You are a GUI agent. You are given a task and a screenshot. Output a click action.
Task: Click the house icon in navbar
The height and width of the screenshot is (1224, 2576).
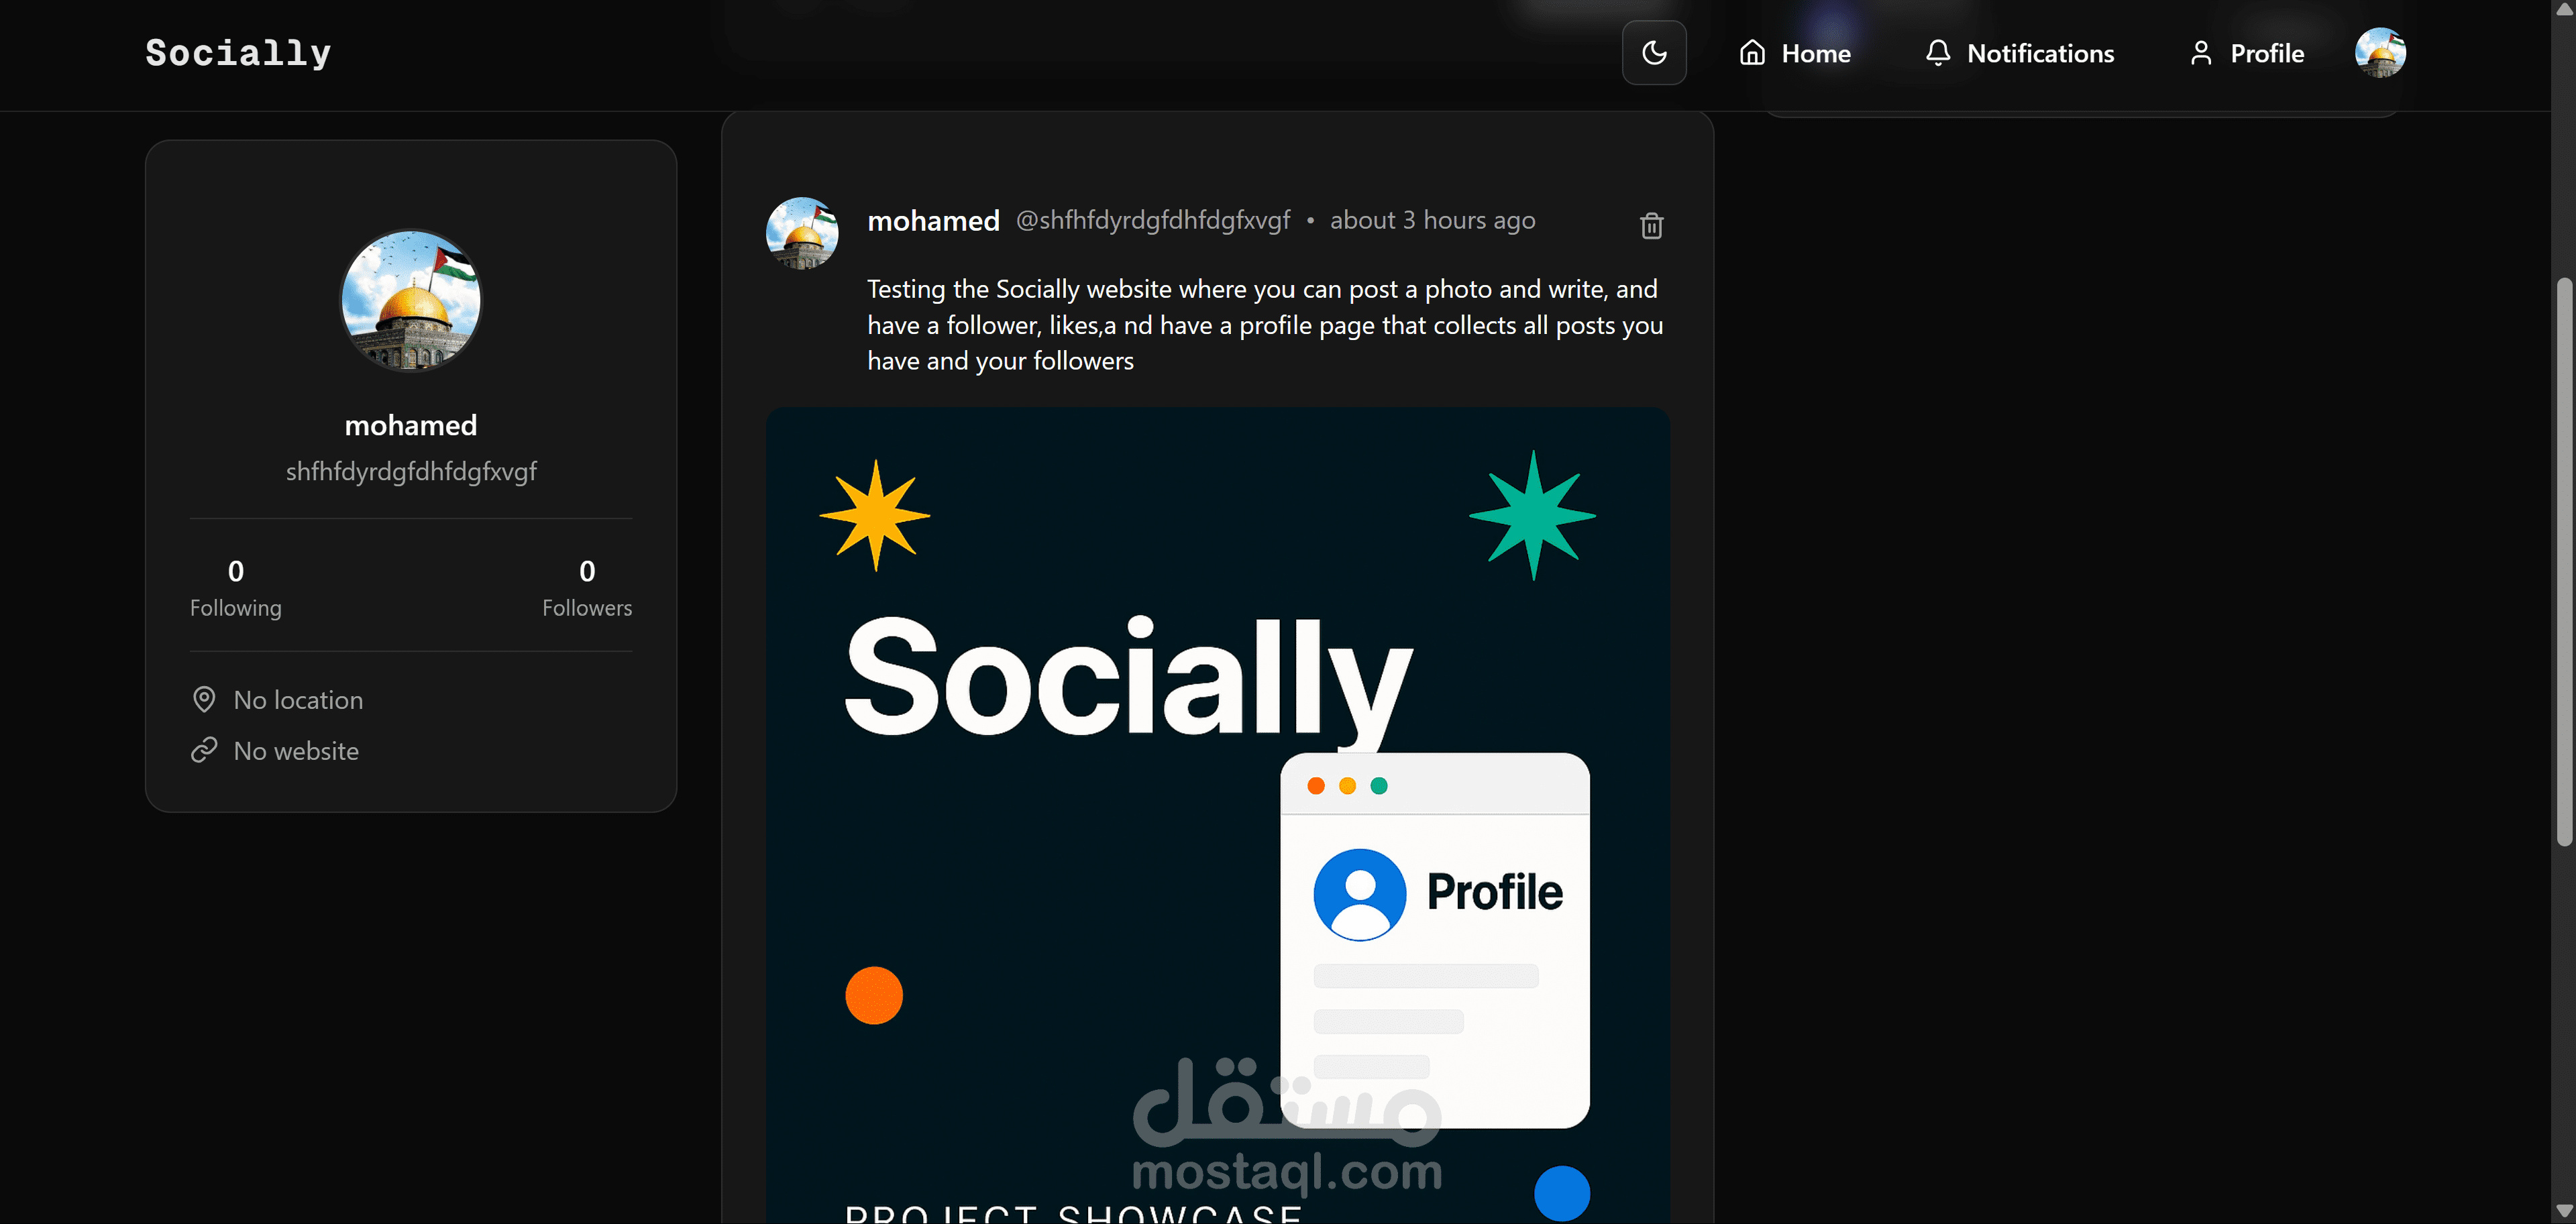pos(1752,53)
